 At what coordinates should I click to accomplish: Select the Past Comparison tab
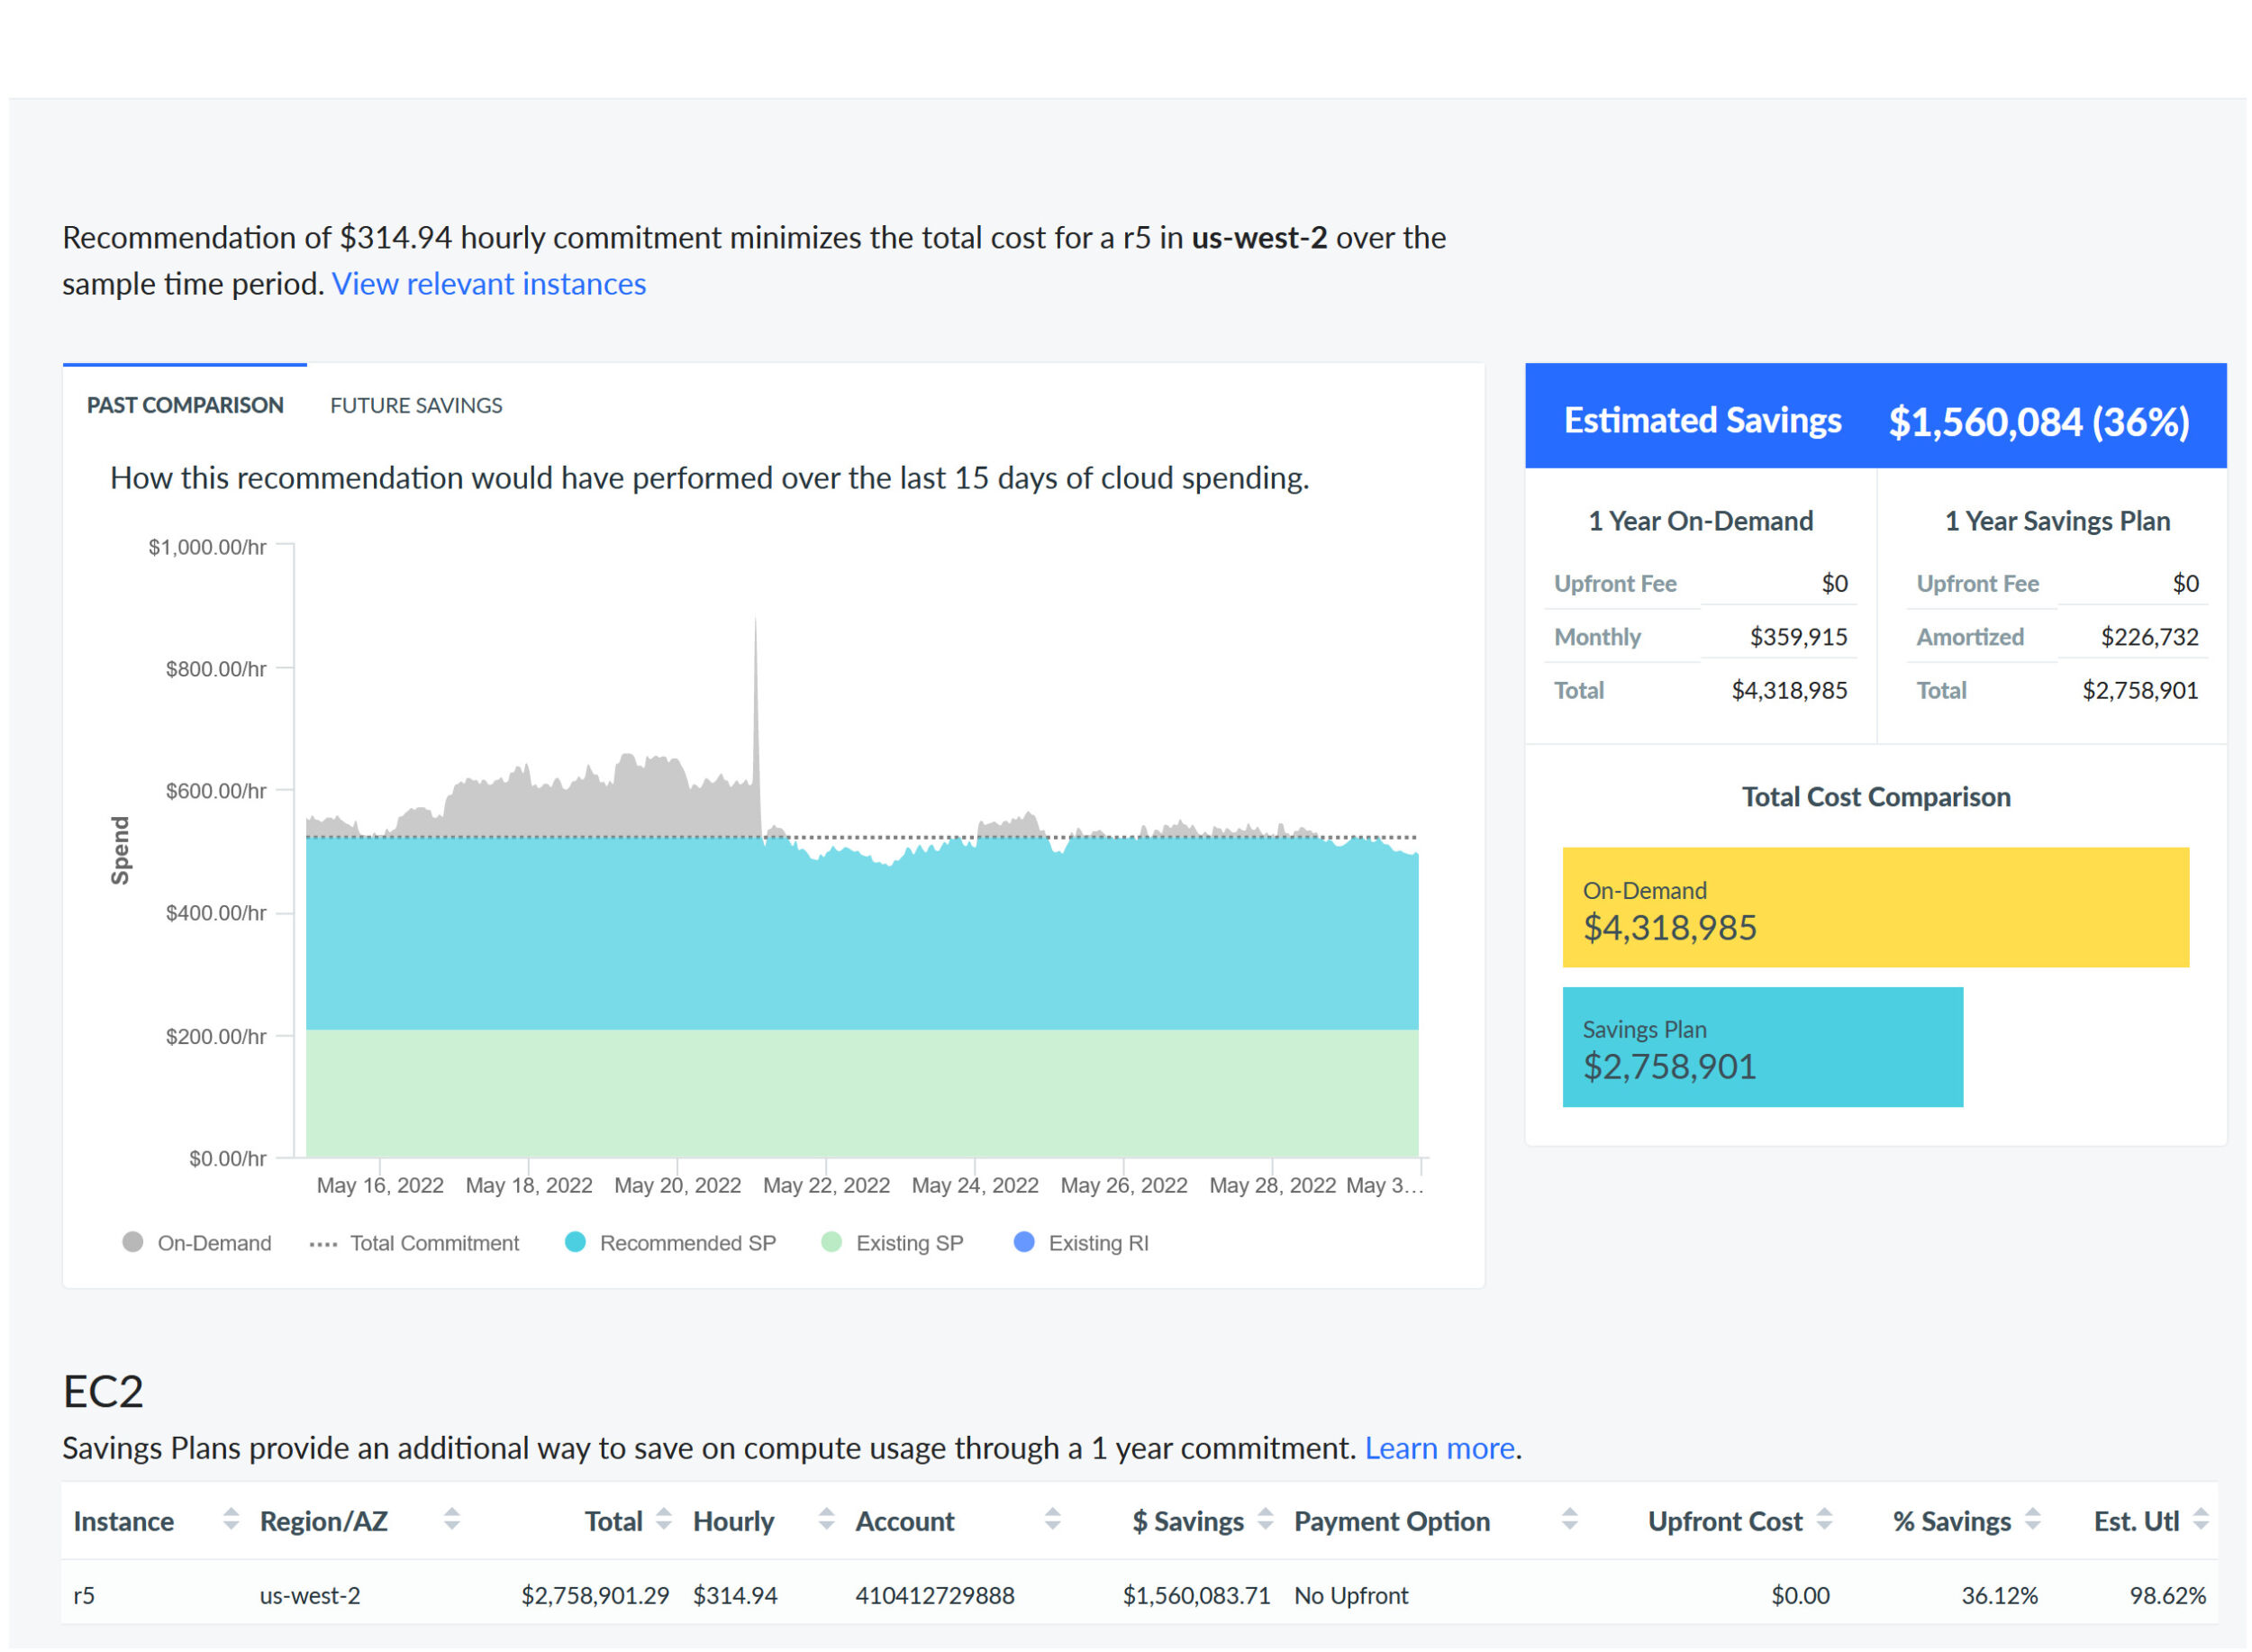point(185,406)
